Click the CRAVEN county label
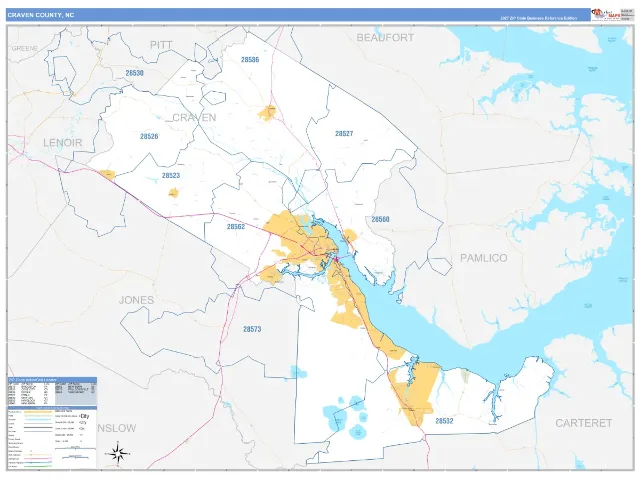640x480 pixels. coord(194,118)
